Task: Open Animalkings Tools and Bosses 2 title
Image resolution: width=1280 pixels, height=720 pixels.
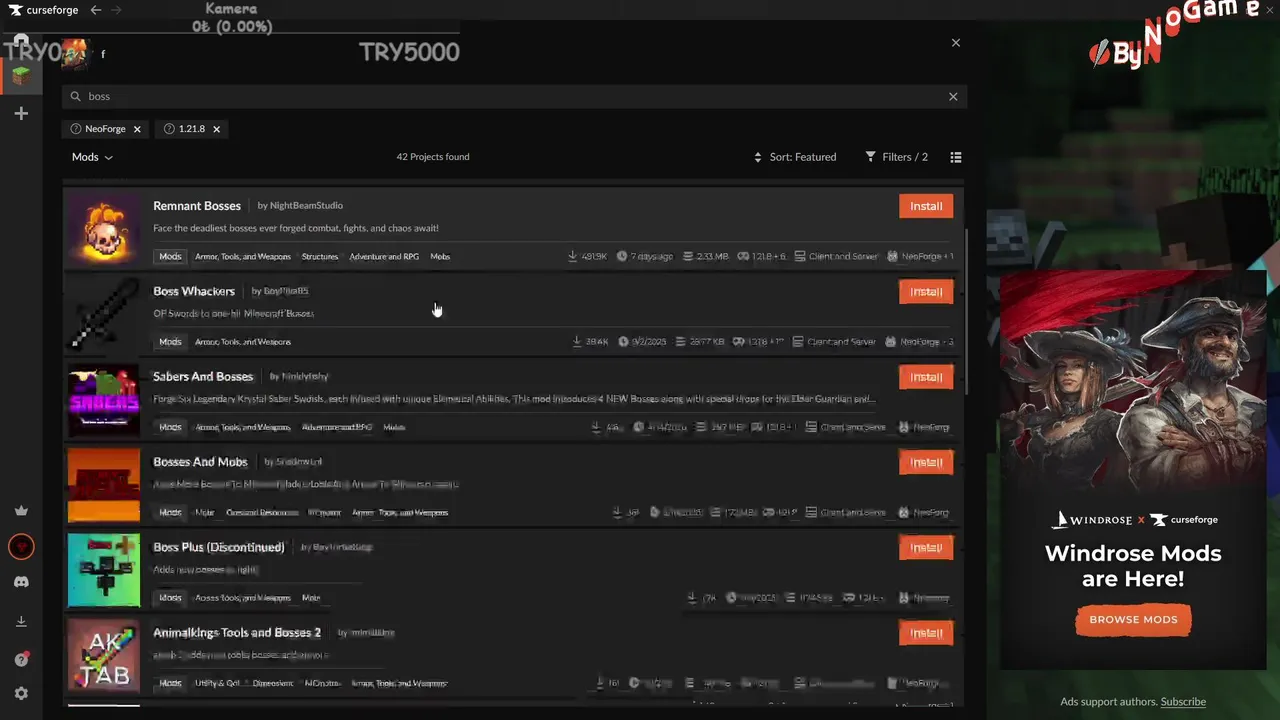Action: click(x=237, y=633)
